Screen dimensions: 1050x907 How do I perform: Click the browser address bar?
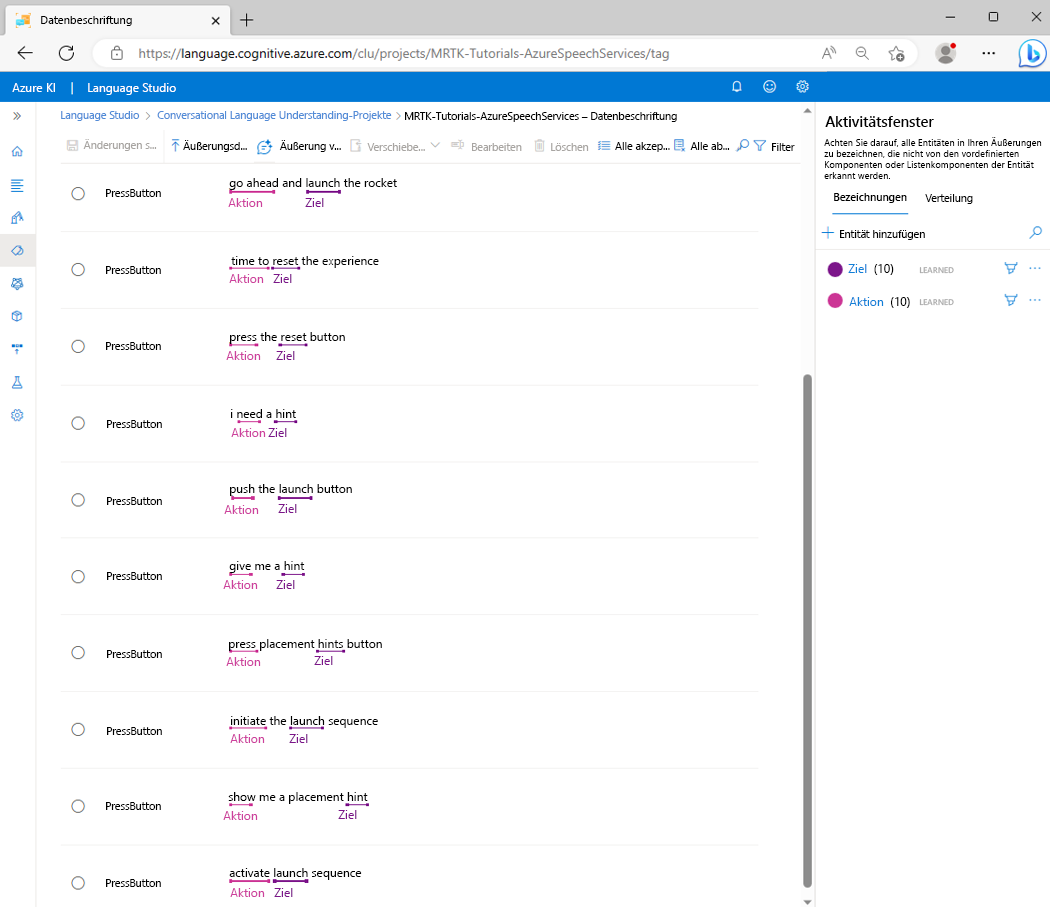[x=400, y=53]
